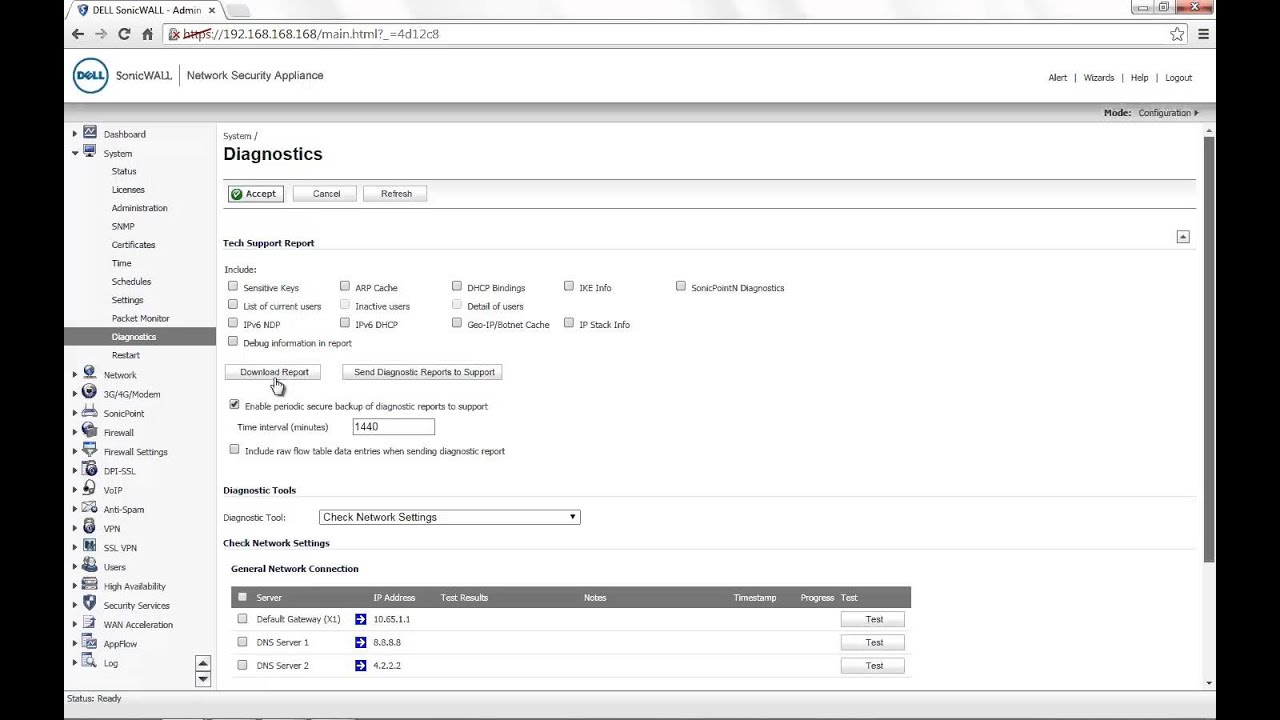Expand the Security Services tree item
Viewport: 1280px width, 720px height.
pyautogui.click(x=75, y=605)
